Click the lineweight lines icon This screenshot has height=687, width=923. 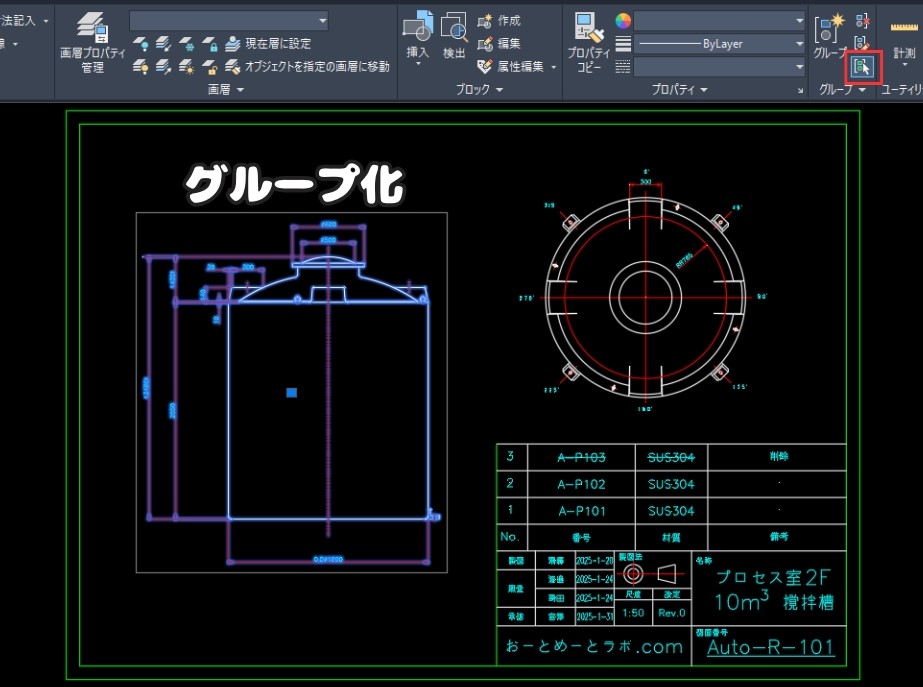[623, 44]
